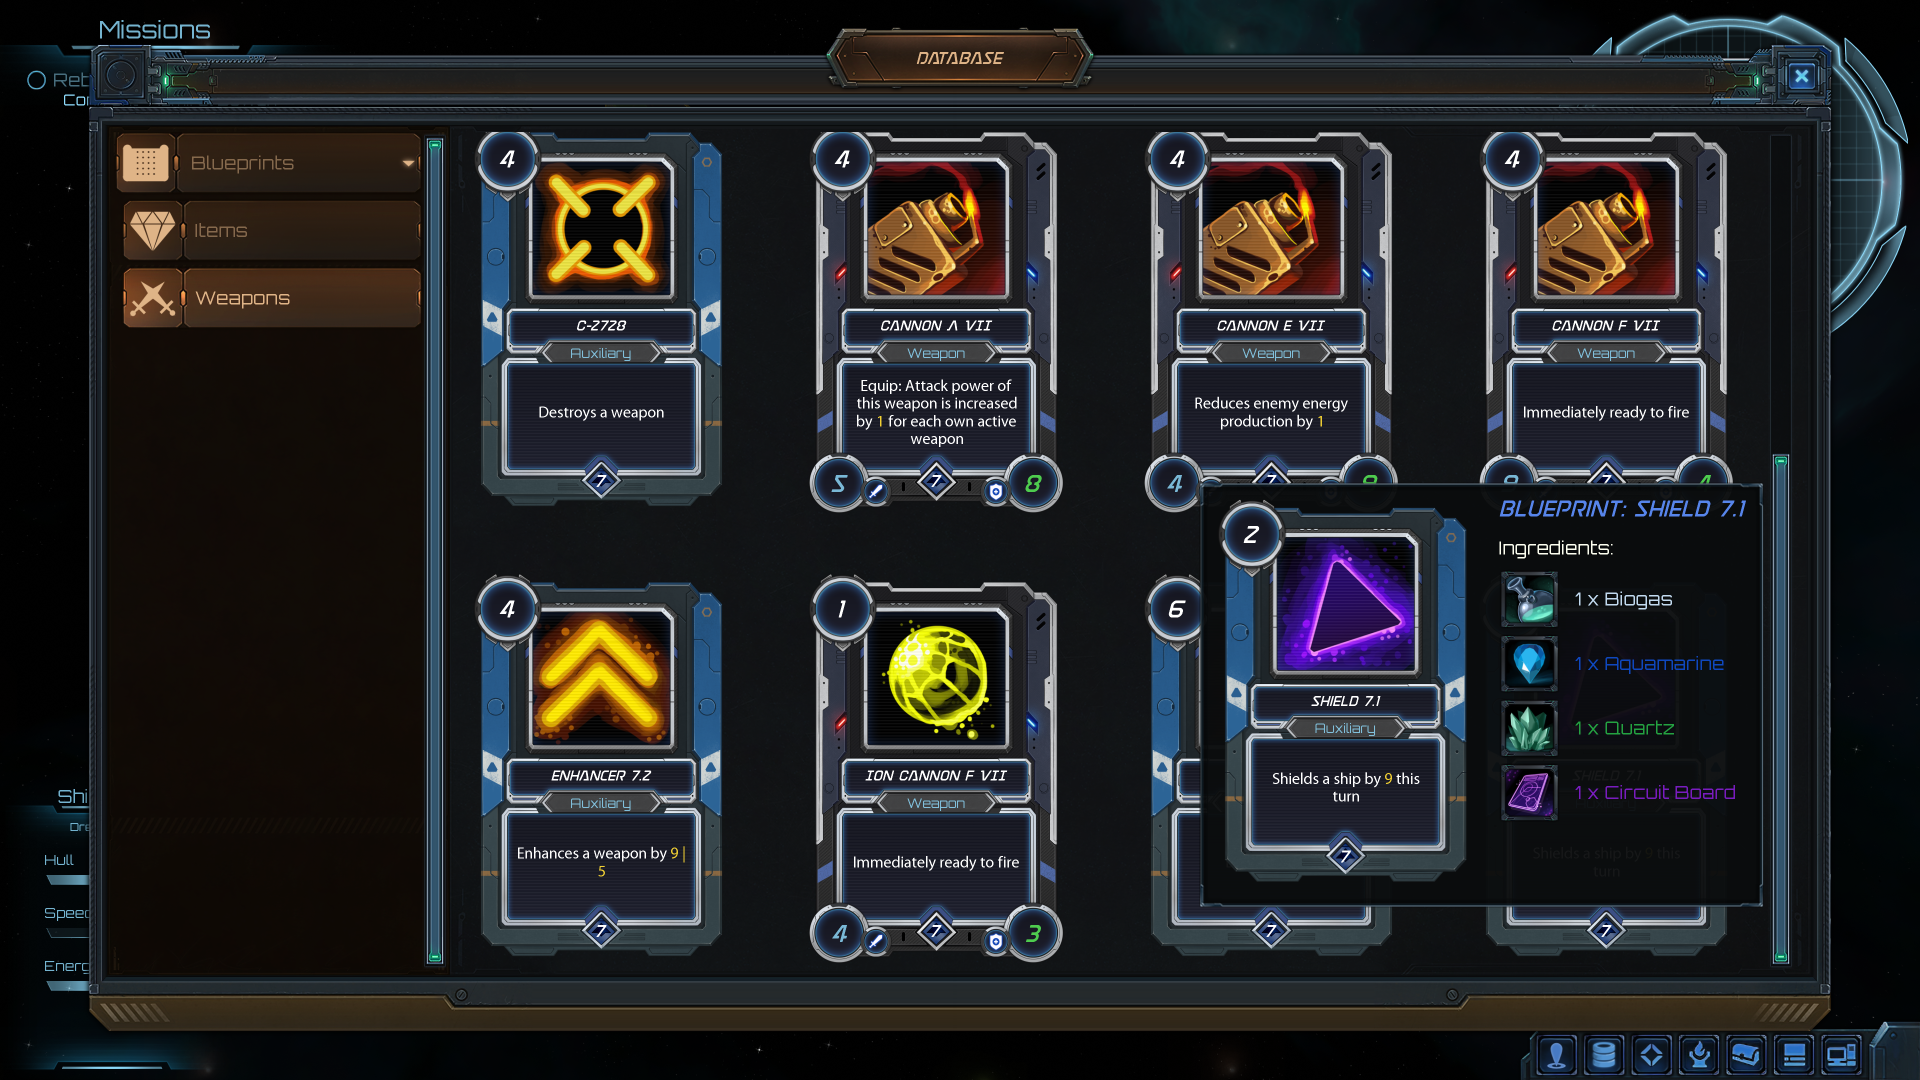Screen dimensions: 1920x1080
Task: Close the Database window
Action: [1801, 77]
